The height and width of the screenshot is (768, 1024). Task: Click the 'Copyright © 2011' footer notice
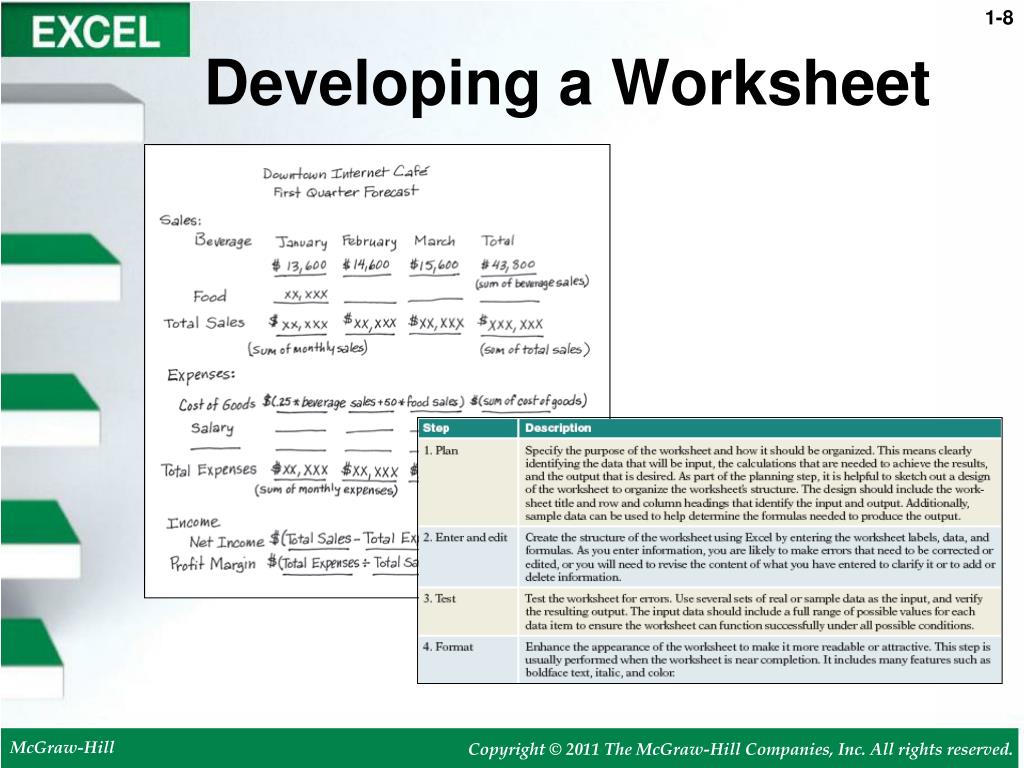pyautogui.click(x=739, y=748)
